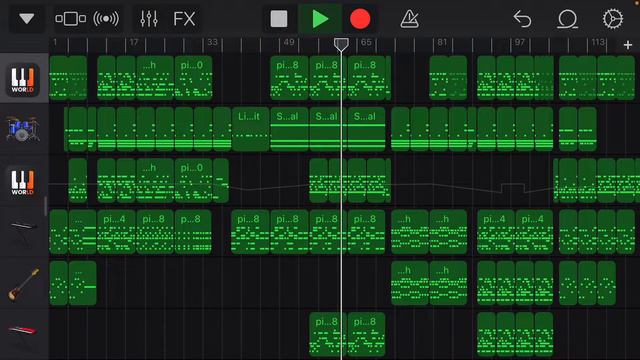Open the Live Loops broadcast icon
640x360 pixels.
pos(106,19)
